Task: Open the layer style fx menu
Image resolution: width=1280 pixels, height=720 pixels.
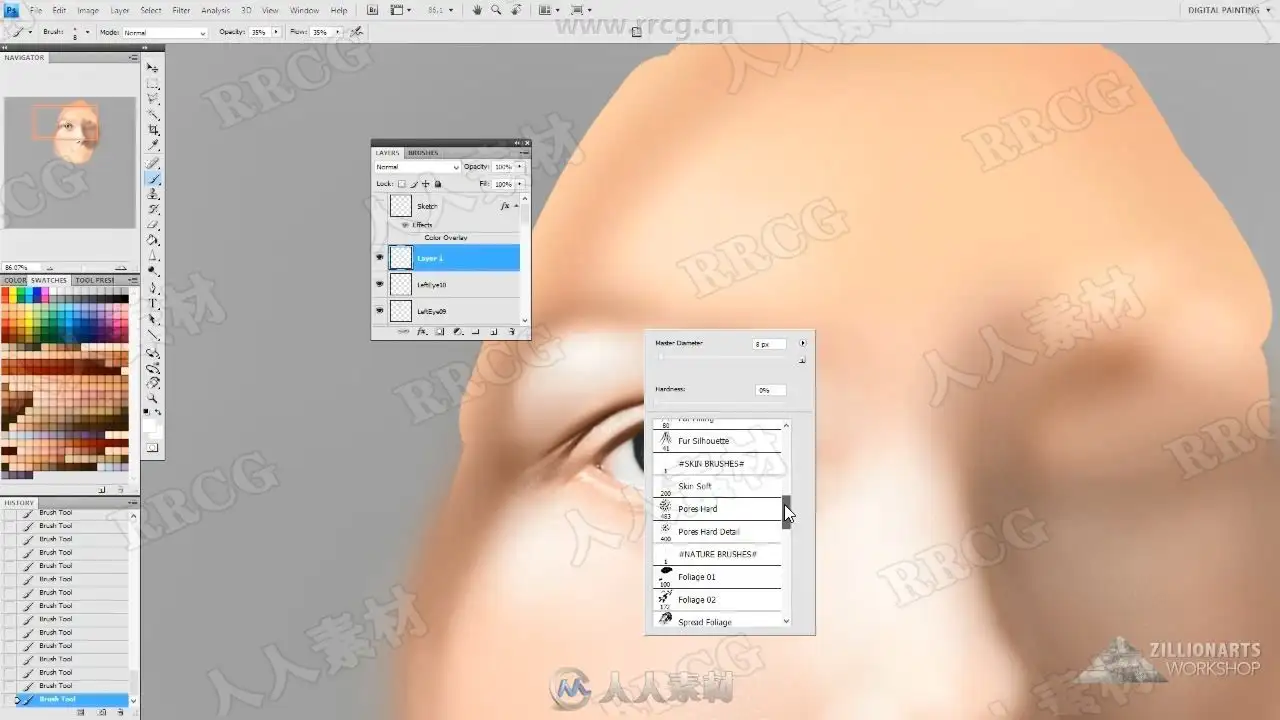Action: pos(422,332)
